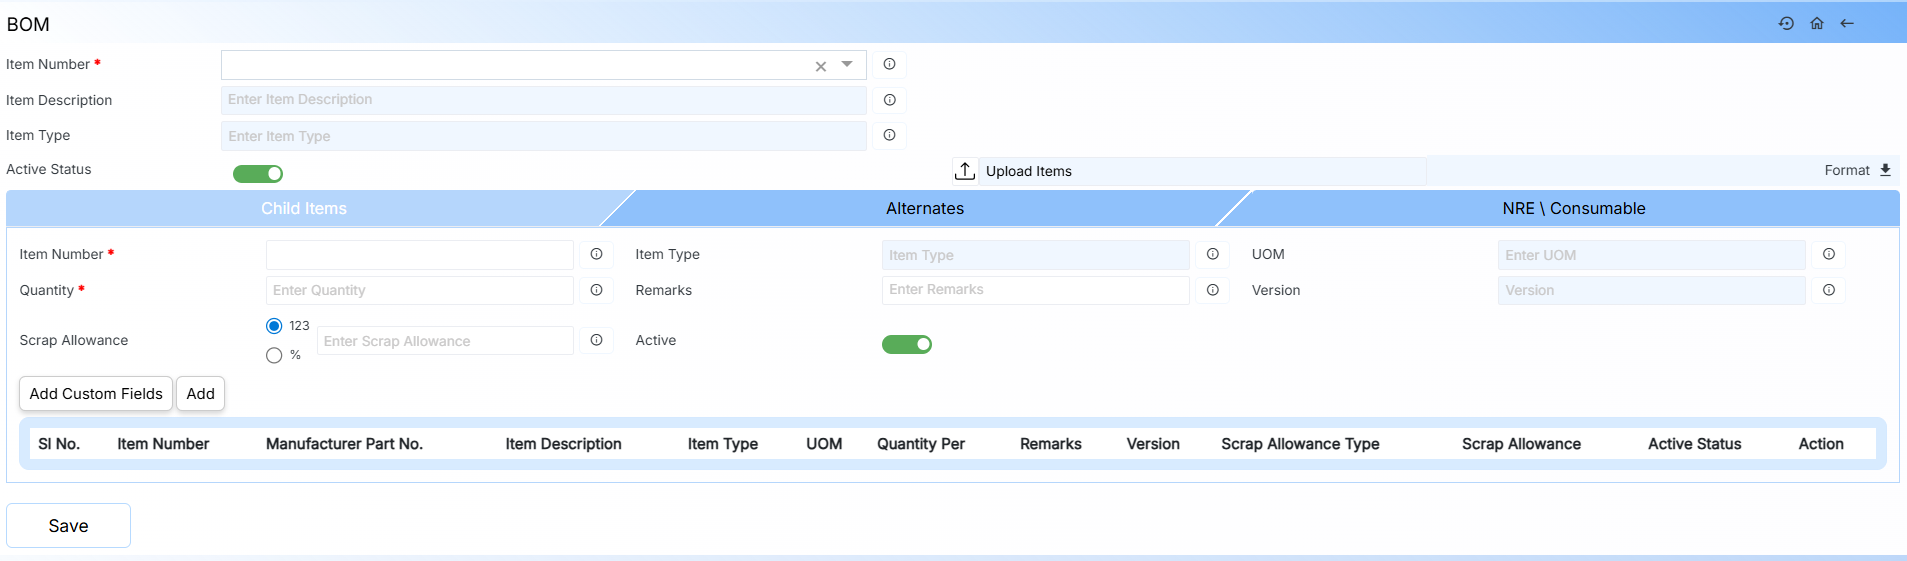Viewport: 1907px width, 561px height.
Task: Expand the top Item Number dropdown arrow
Action: 847,64
